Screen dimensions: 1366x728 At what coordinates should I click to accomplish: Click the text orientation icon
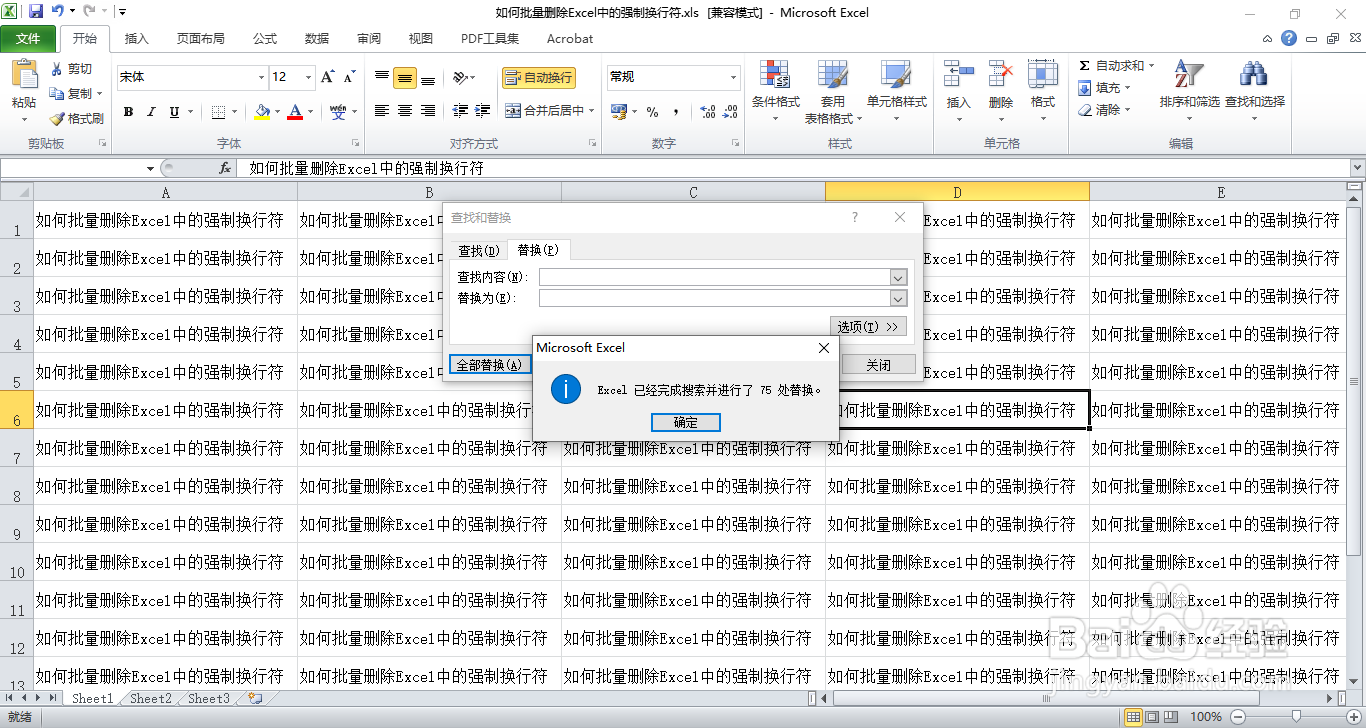(460, 77)
